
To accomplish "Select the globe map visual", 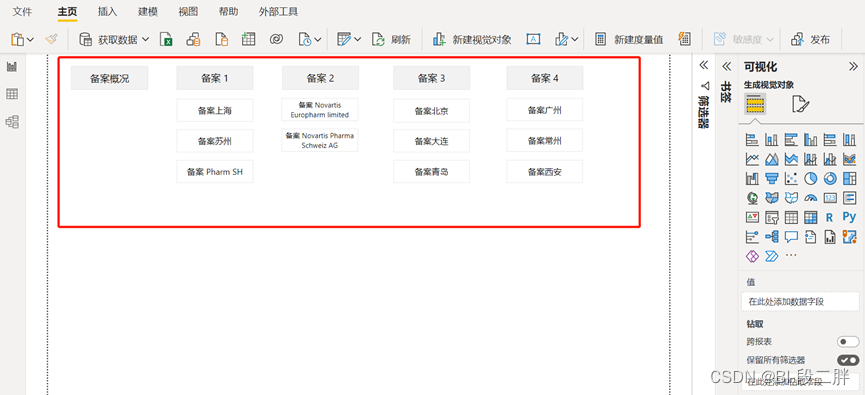I will coord(752,198).
